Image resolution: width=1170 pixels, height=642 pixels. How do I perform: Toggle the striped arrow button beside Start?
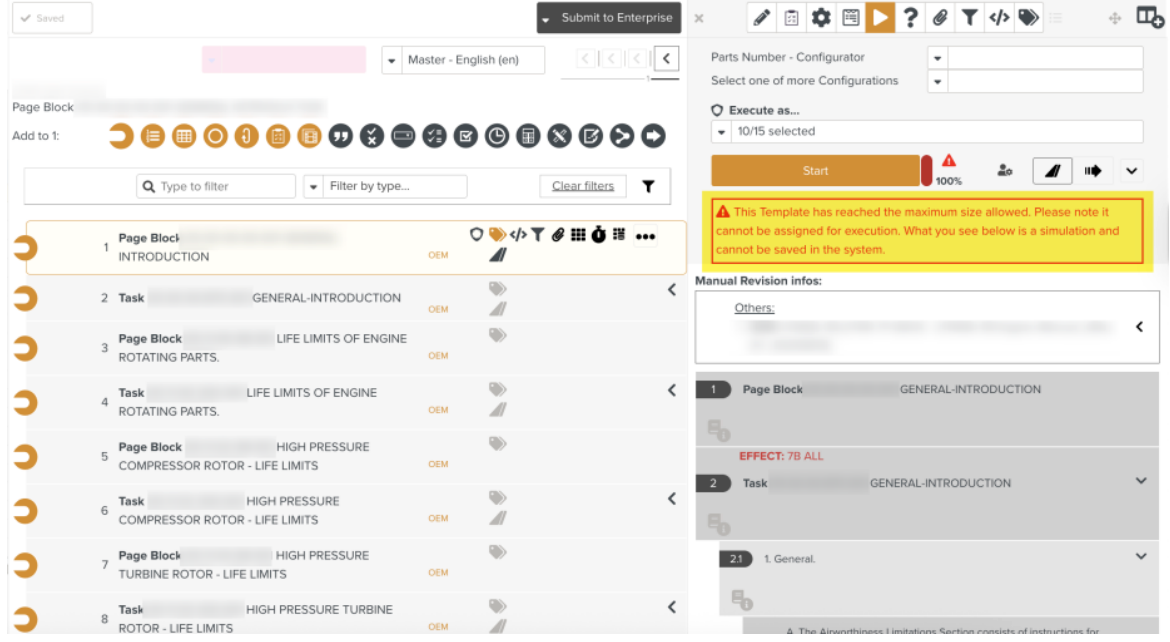coord(1092,171)
